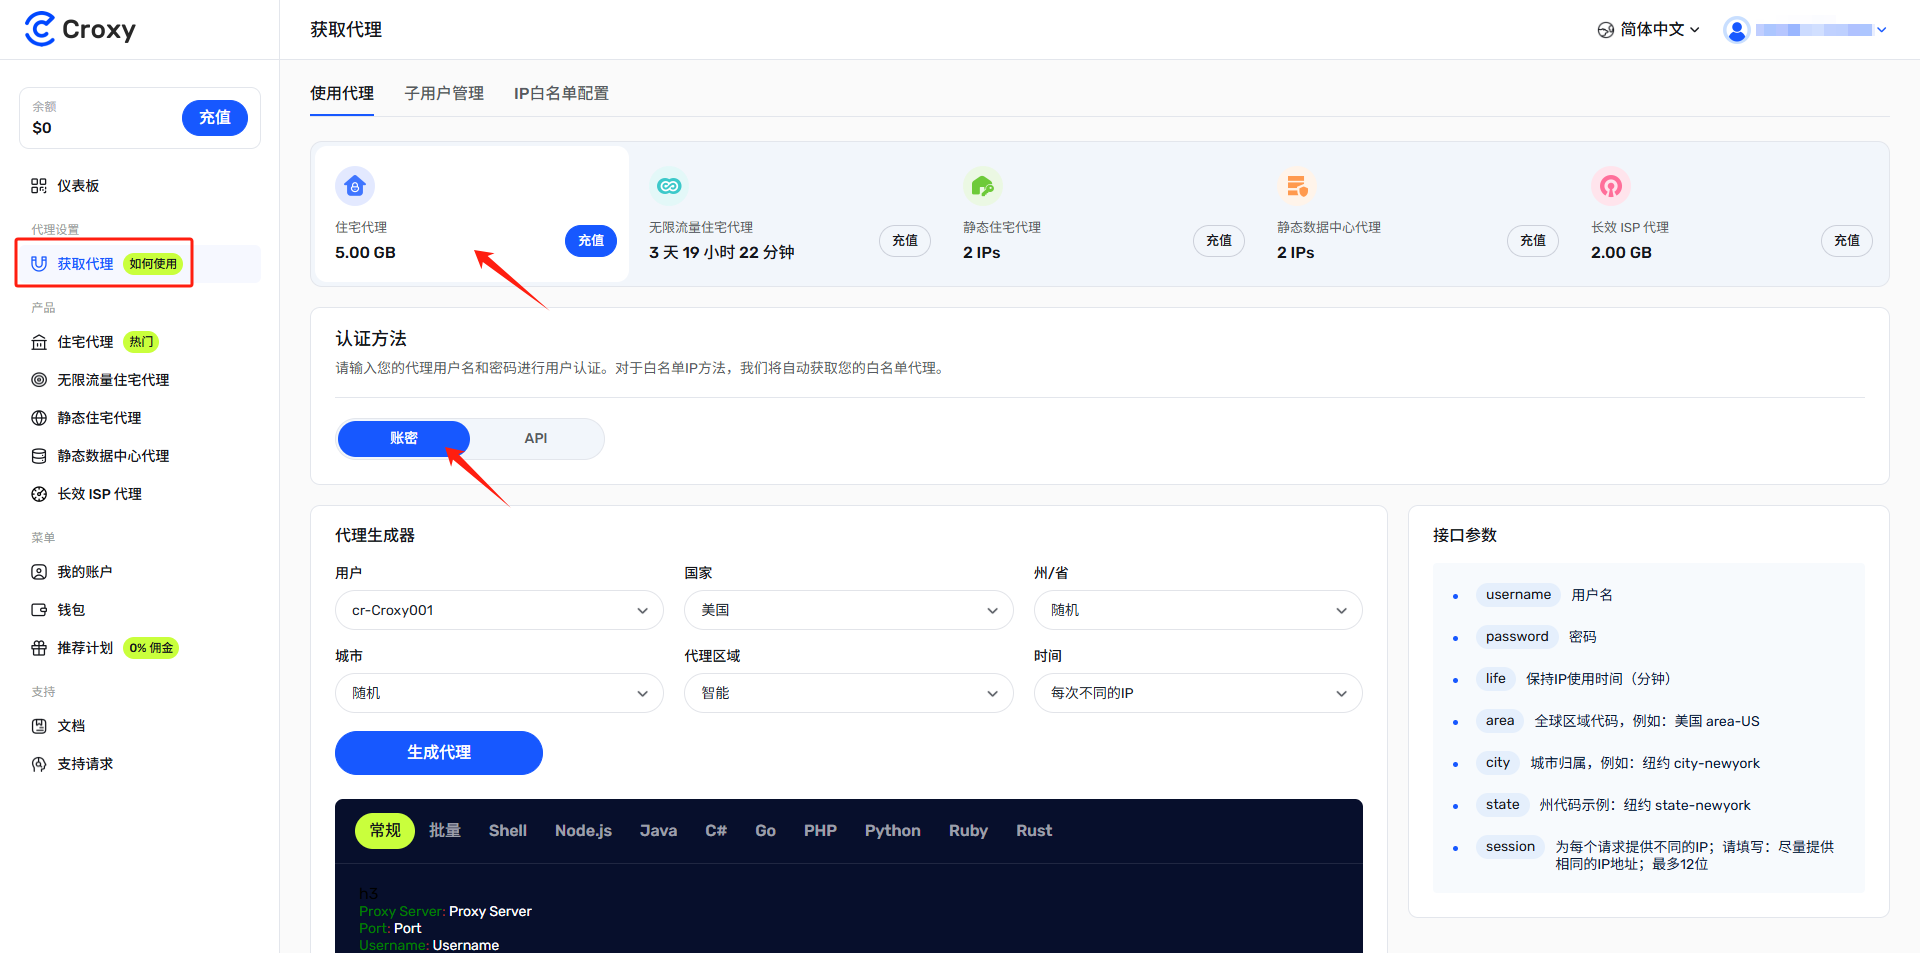Select the 账密 authentication option
The width and height of the screenshot is (1920, 953).
tap(404, 438)
